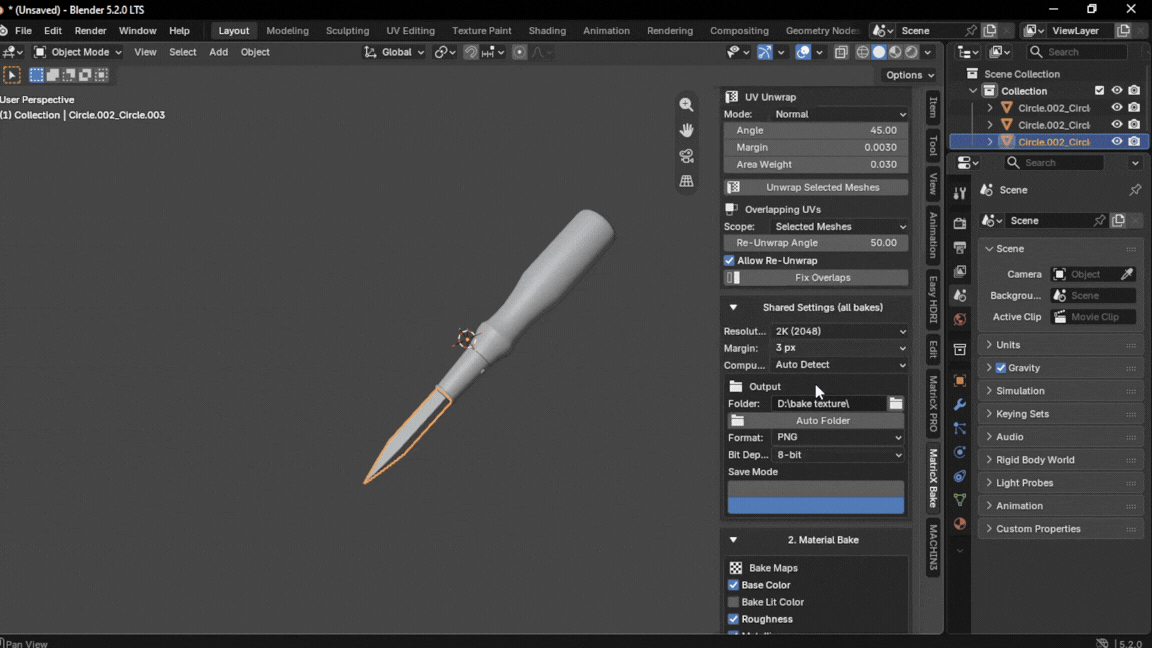Open Resolution 2K (2048) dropdown

pyautogui.click(x=840, y=331)
